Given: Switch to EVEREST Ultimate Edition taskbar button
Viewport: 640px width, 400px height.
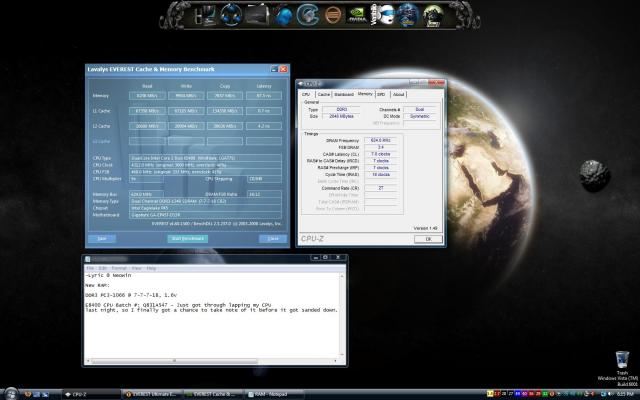Looking at the screenshot, I should pyautogui.click(x=151, y=394).
